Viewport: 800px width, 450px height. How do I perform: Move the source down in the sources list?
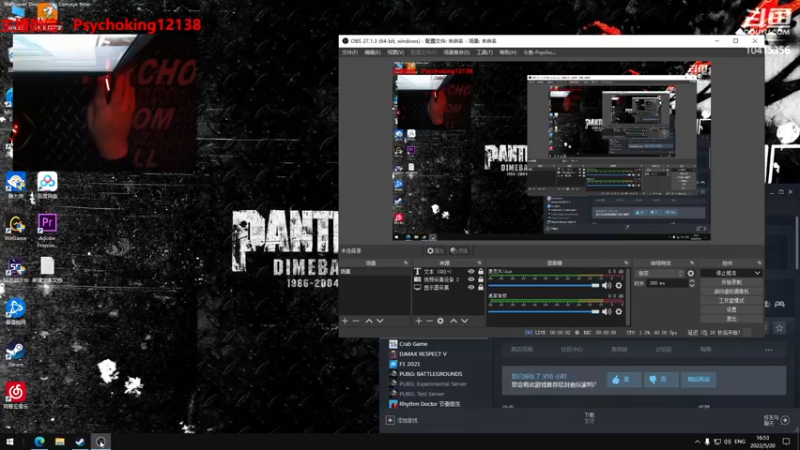point(464,321)
